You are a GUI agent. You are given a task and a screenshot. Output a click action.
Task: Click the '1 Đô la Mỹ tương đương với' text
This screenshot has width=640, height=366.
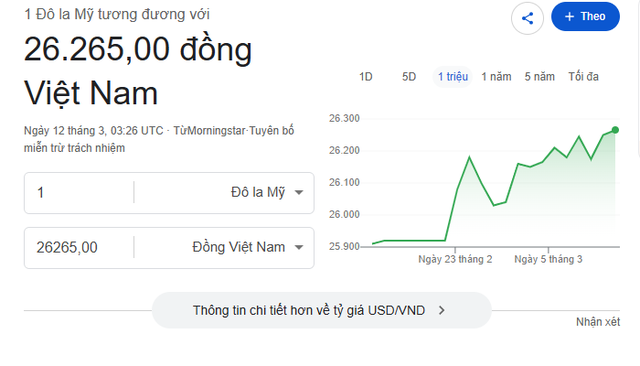(117, 14)
